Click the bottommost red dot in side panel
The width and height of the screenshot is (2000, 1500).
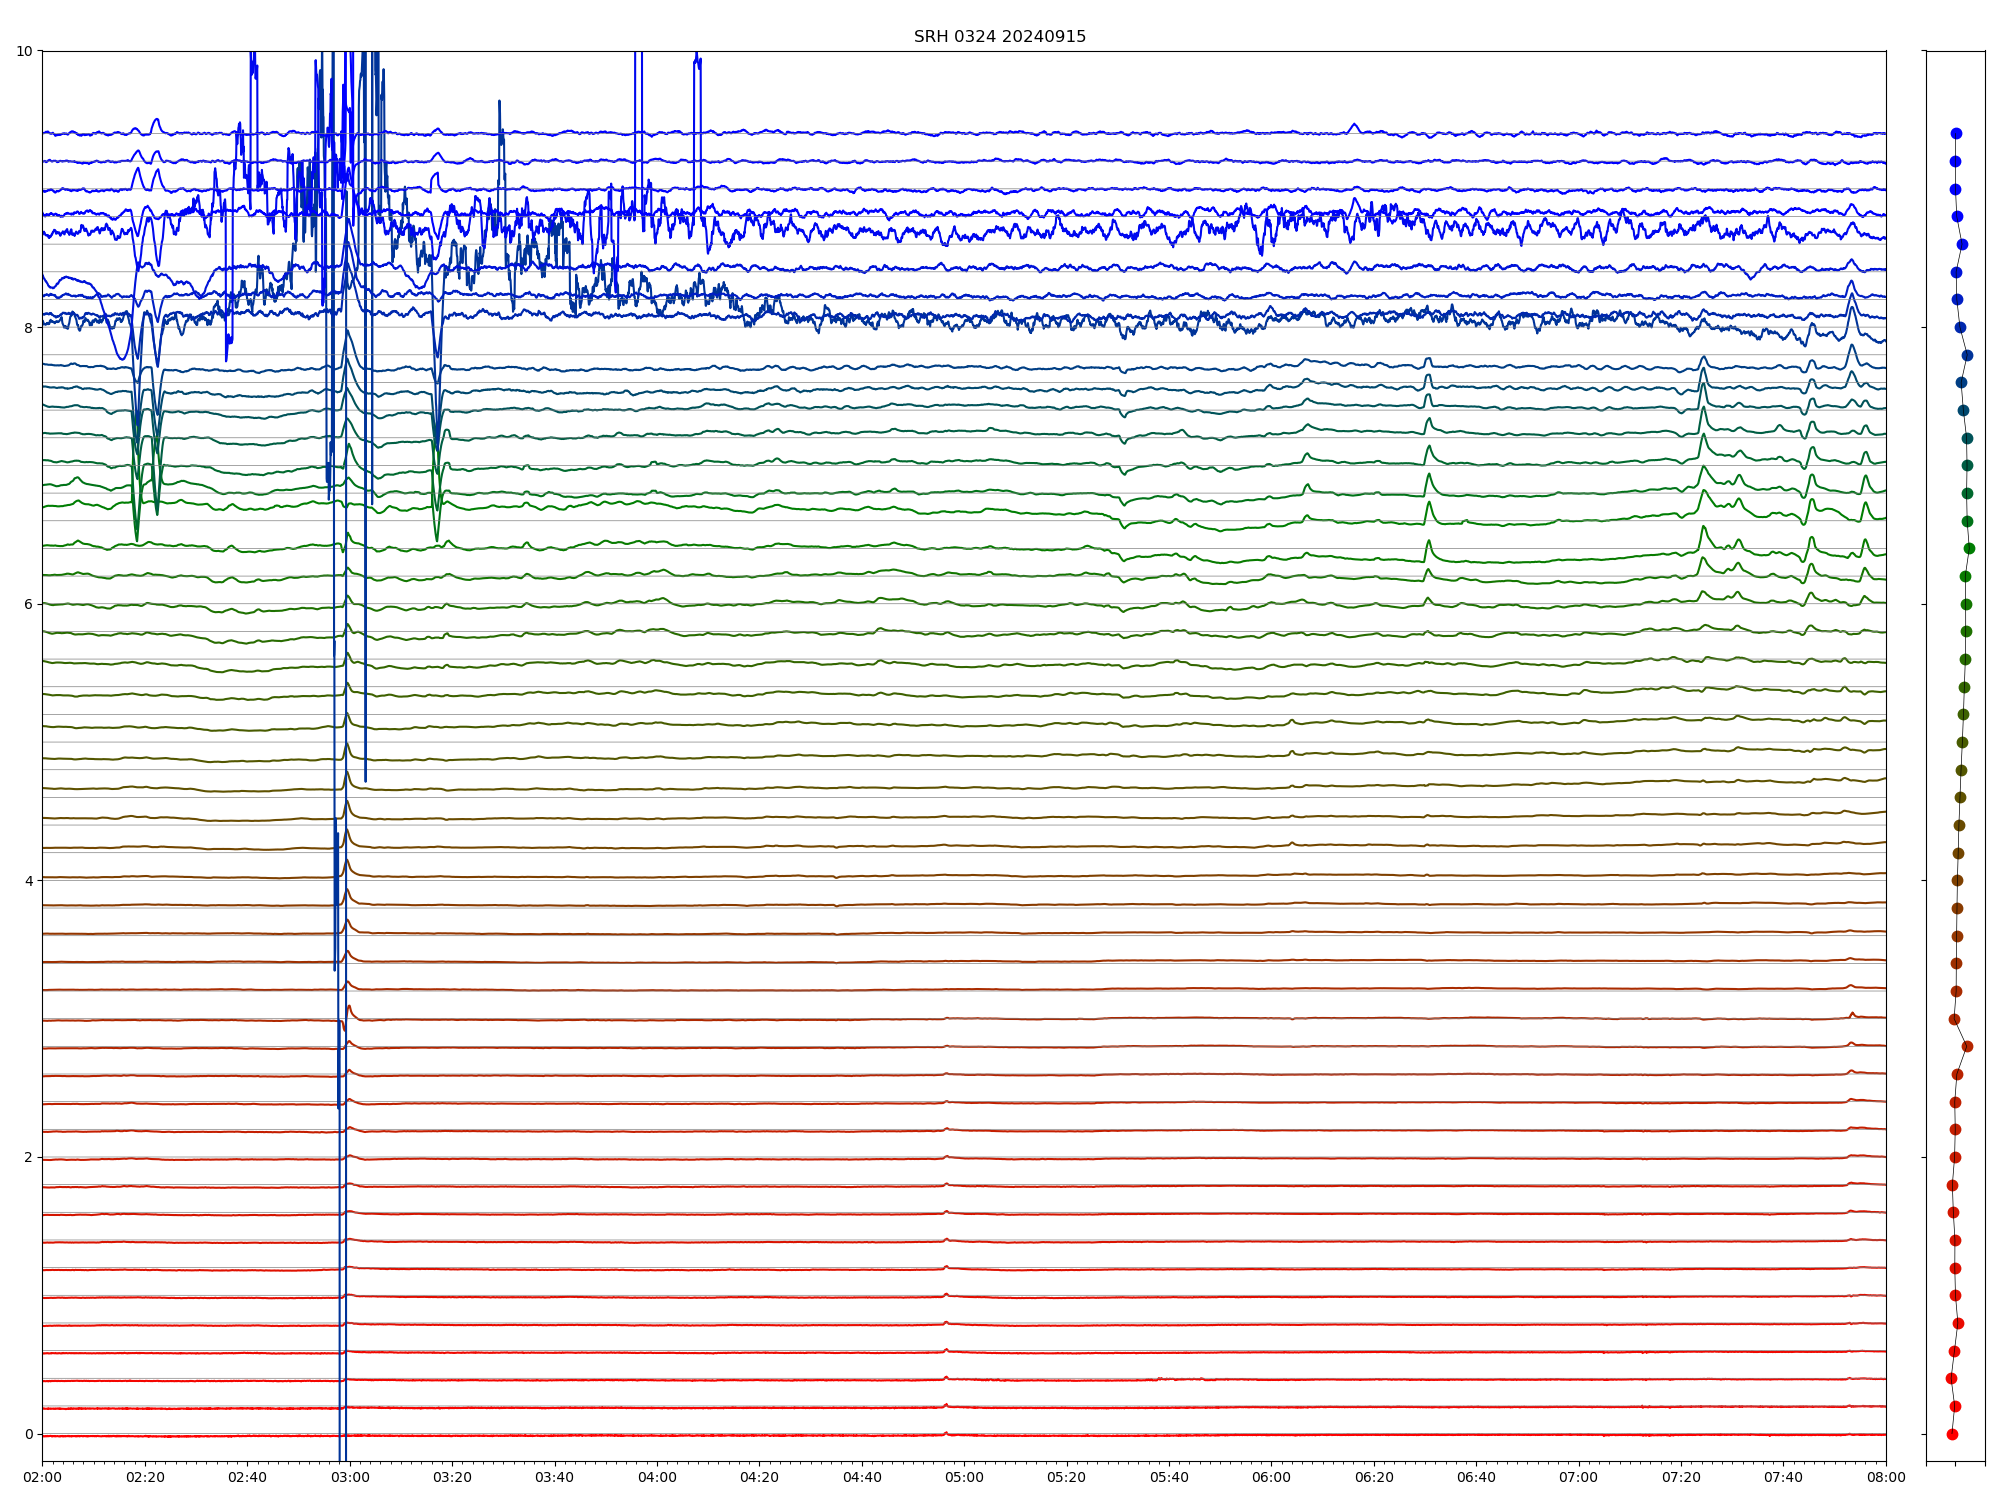point(1952,1434)
